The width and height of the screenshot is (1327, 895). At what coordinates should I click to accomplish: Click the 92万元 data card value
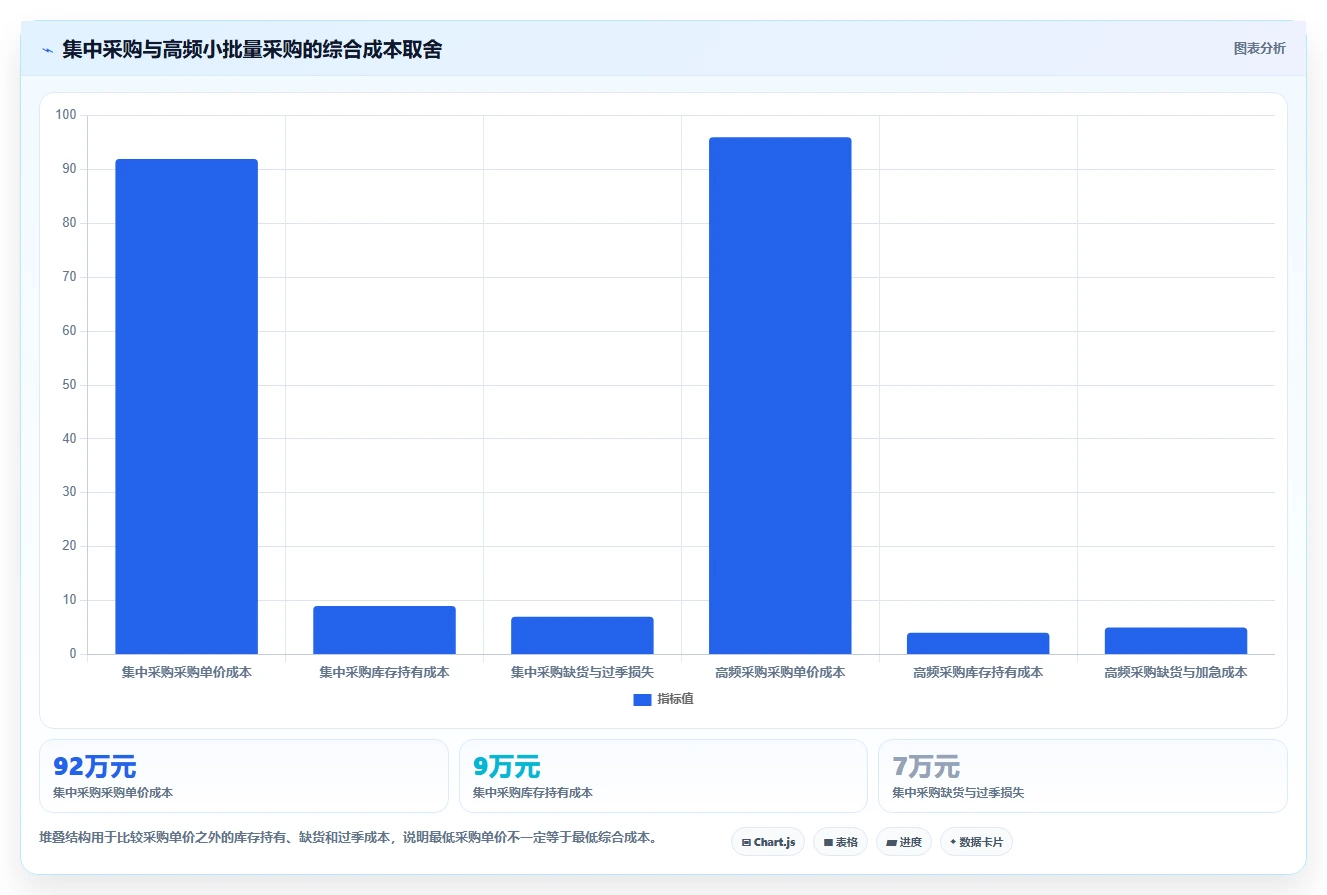point(95,767)
